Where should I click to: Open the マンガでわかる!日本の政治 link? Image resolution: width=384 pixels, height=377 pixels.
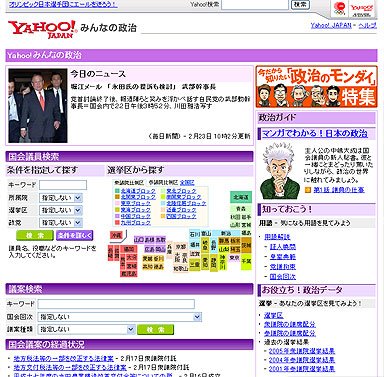pos(315,133)
